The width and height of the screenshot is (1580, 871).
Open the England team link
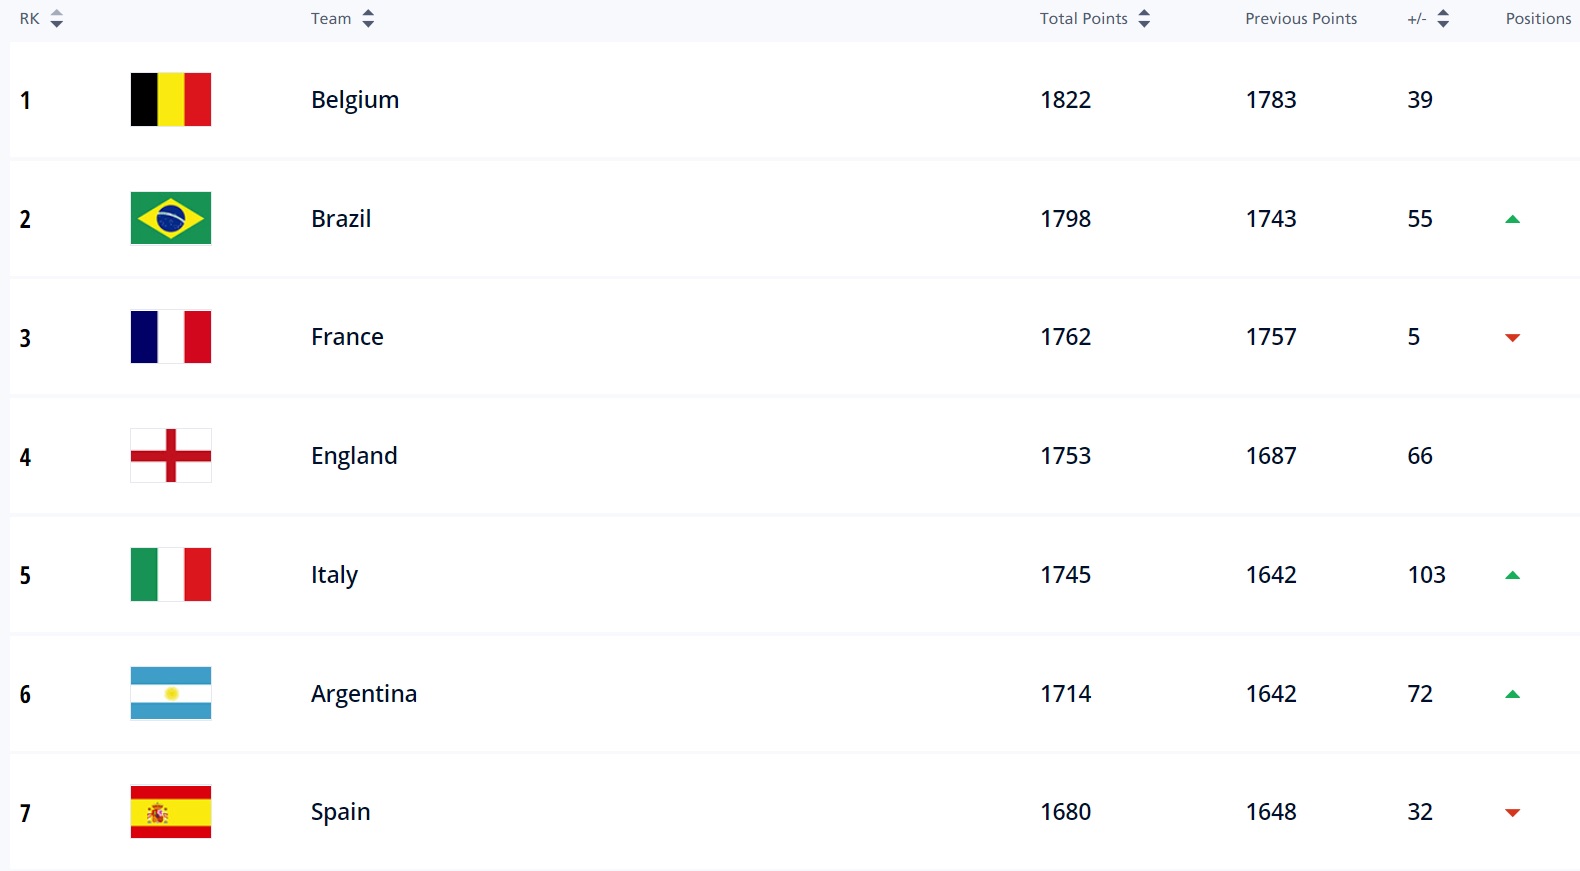(354, 456)
